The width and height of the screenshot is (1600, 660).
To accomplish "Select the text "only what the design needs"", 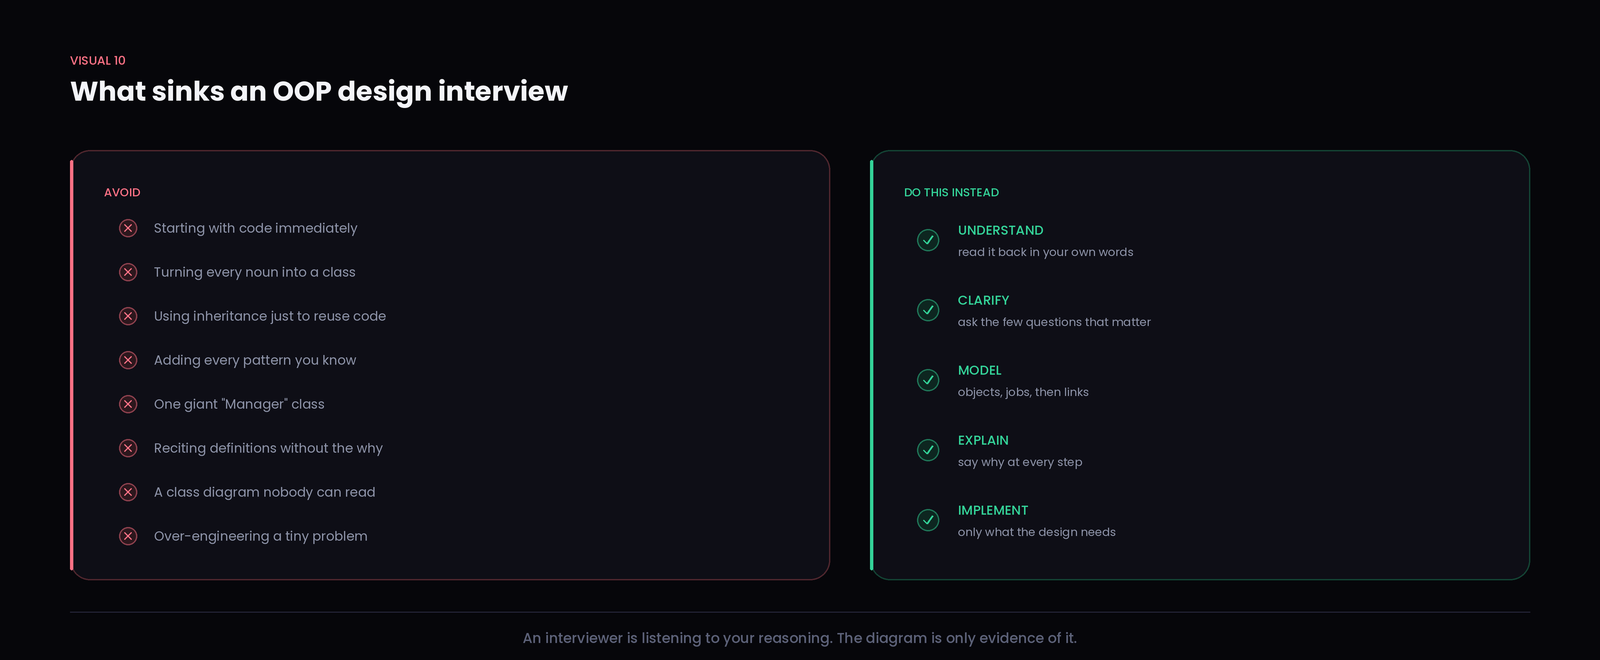I will point(1036,532).
